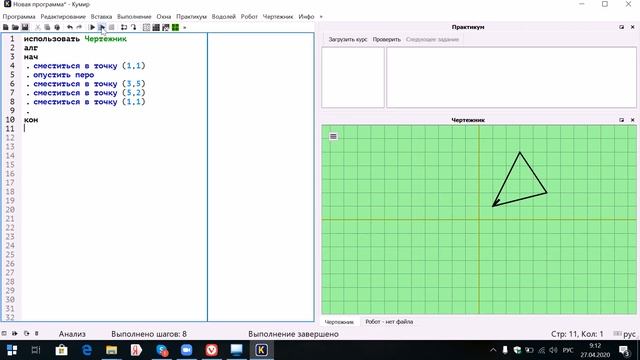Click the Cut scissors icon

click(x=38, y=27)
